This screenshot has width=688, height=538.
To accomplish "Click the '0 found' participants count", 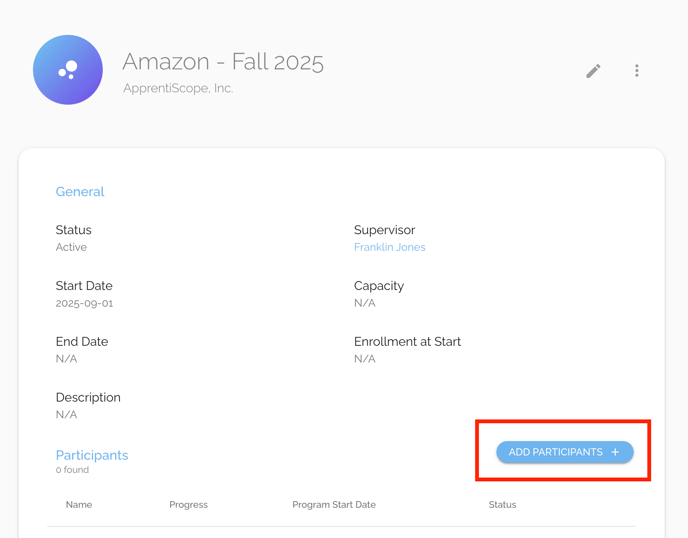I will (72, 470).
